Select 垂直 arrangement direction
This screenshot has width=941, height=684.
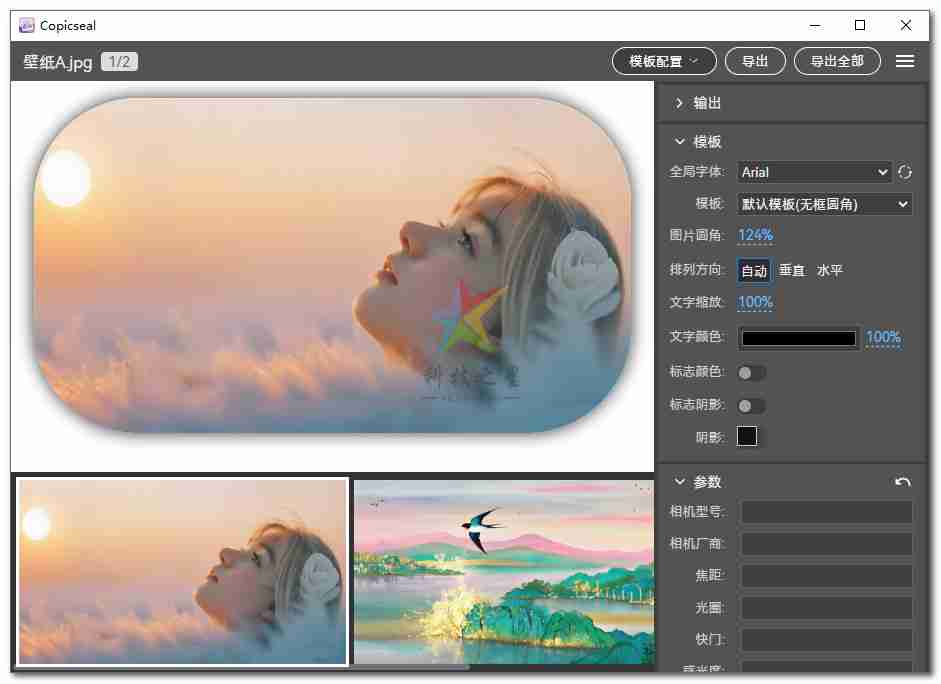pos(792,271)
